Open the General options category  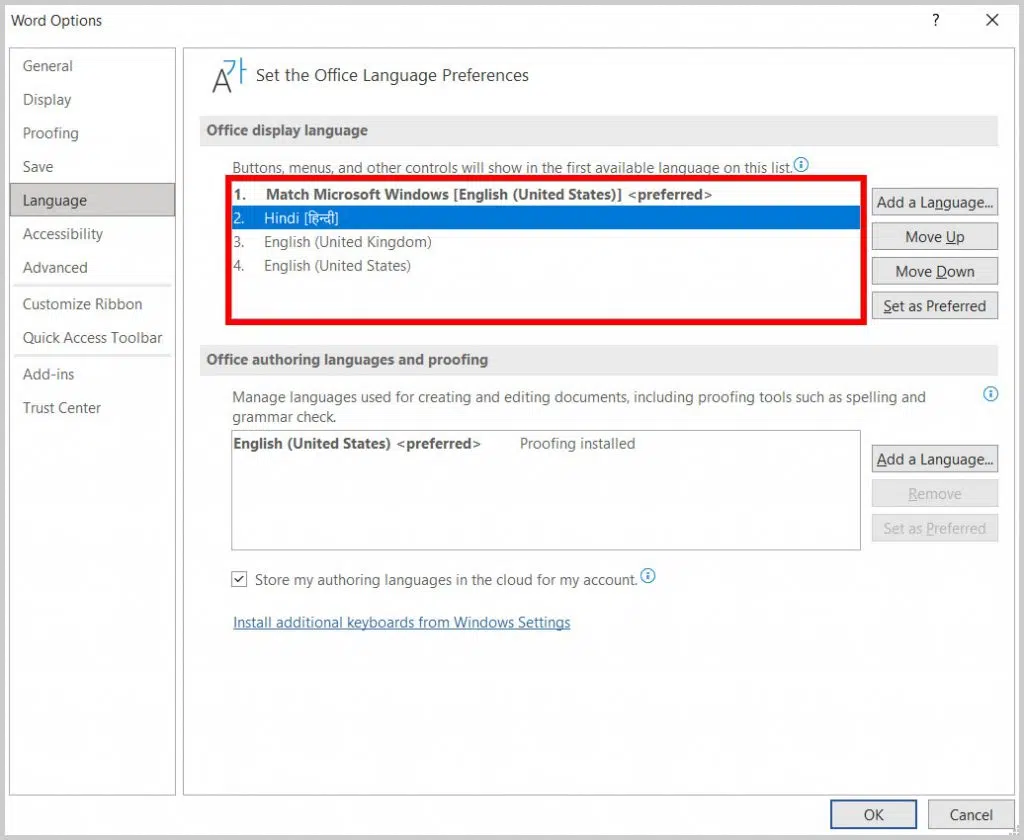coord(93,66)
